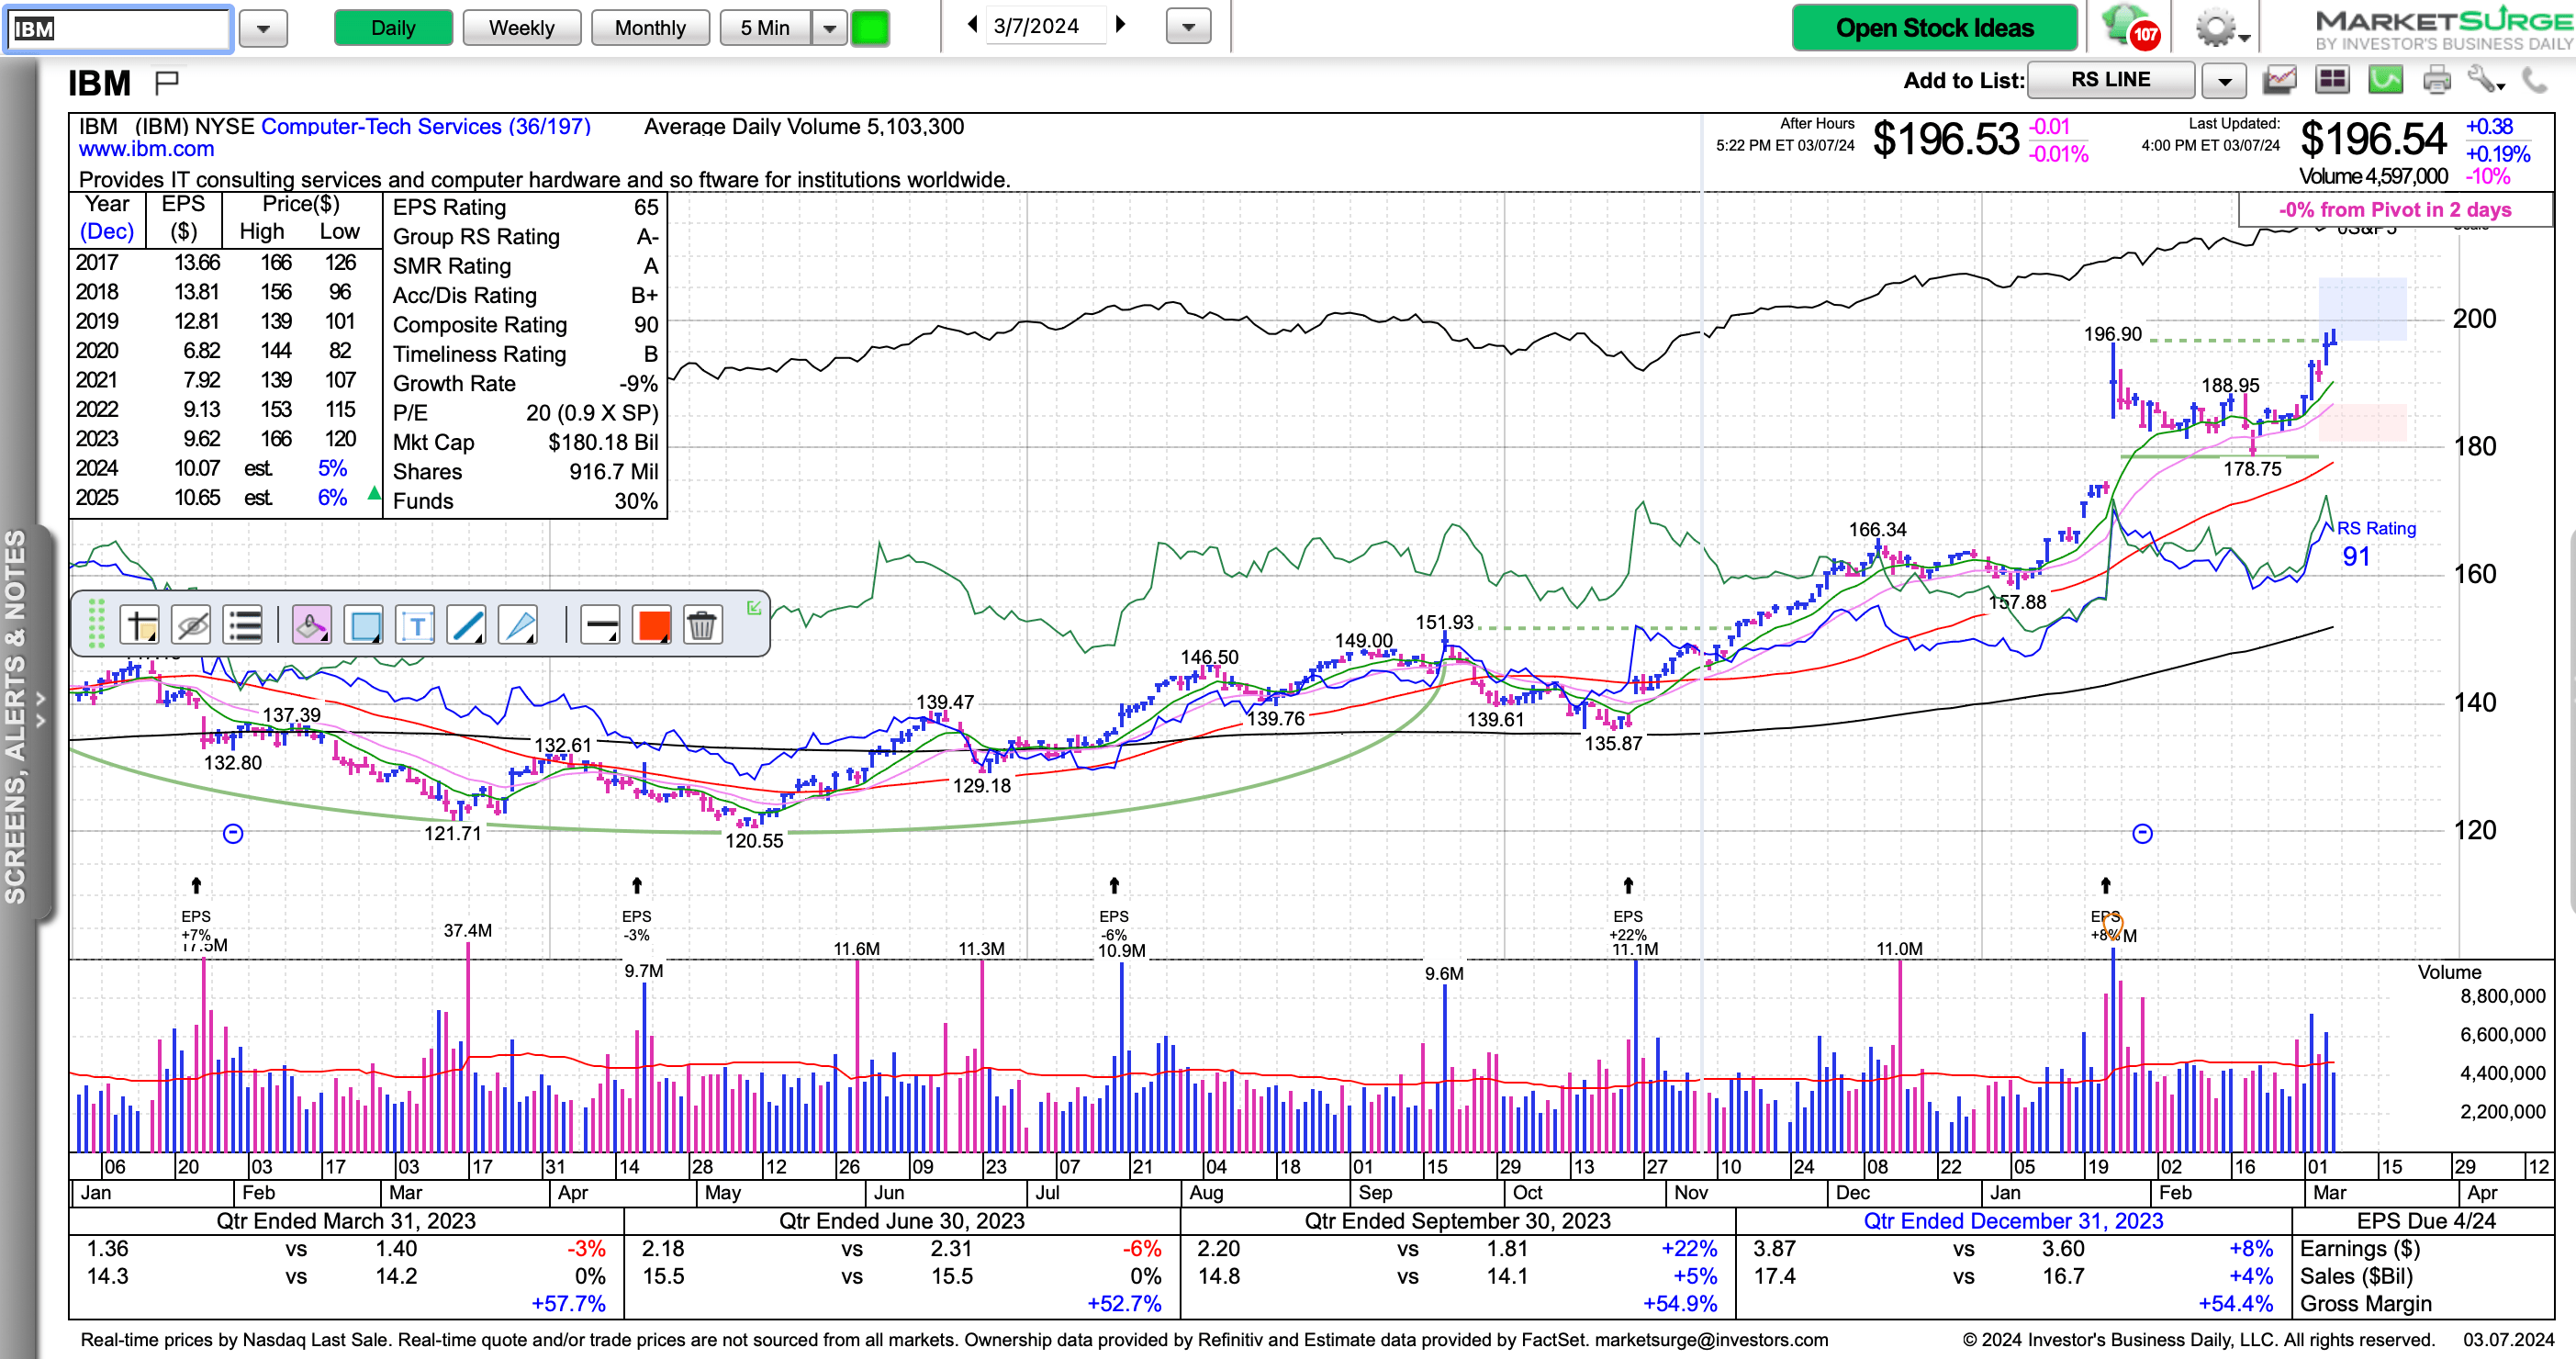Image resolution: width=2576 pixels, height=1359 pixels.
Task: Click the IBM flag marker icon
Action: 167,81
